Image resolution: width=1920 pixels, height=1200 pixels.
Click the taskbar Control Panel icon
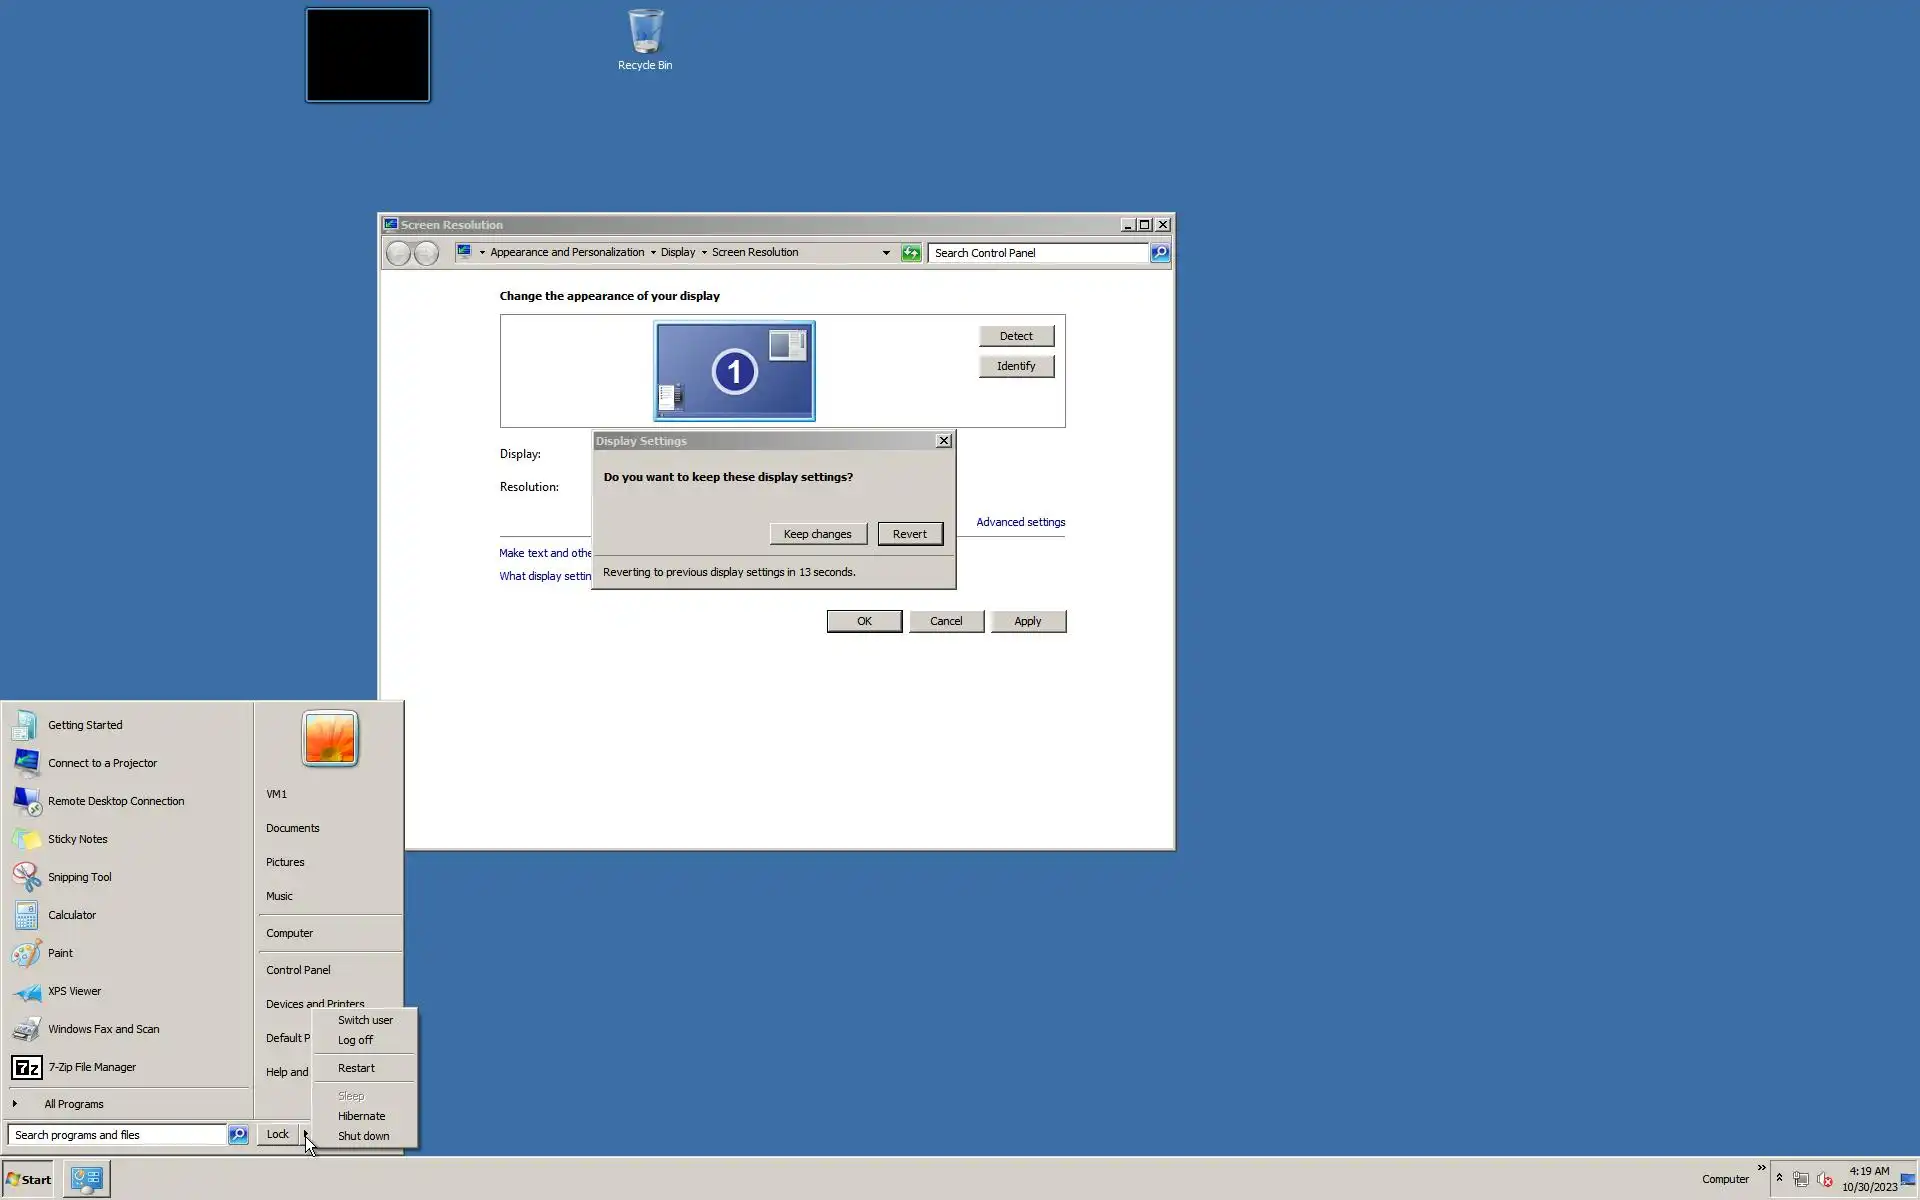(x=87, y=1179)
